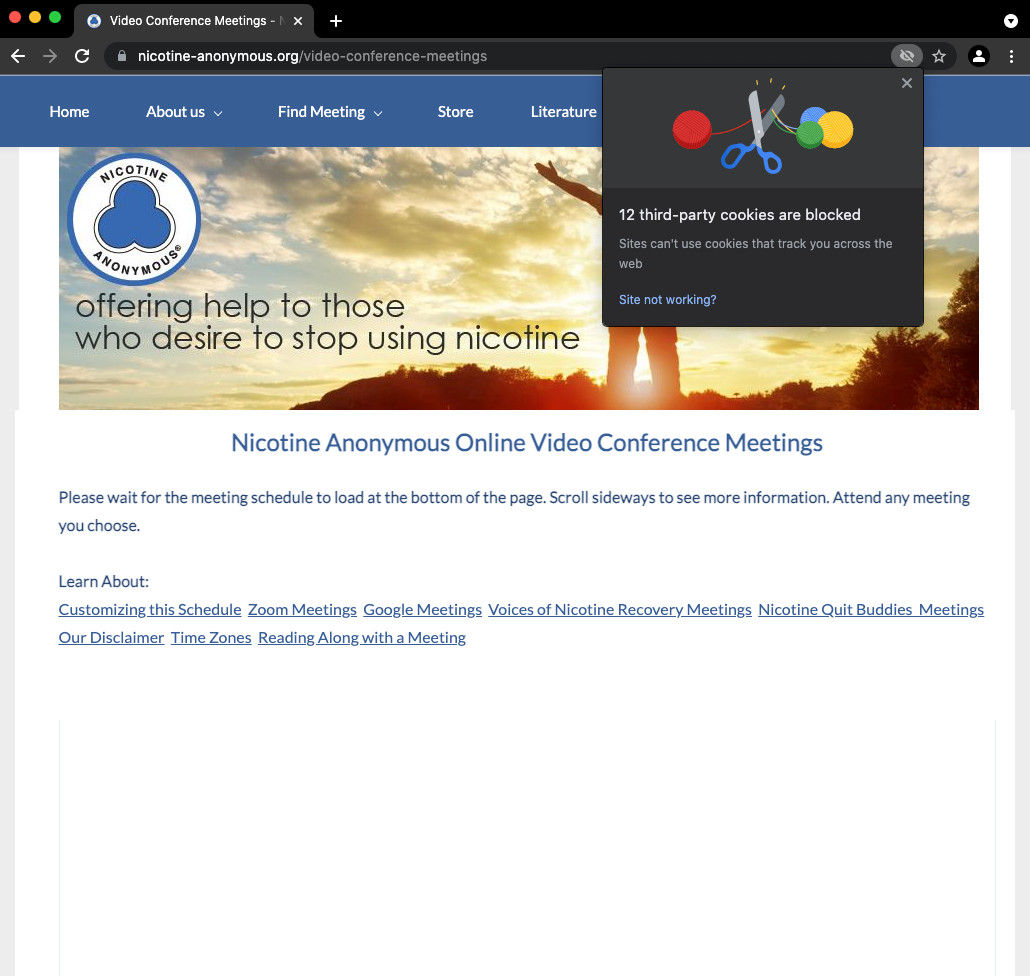The image size is (1030, 976).
Task: Expand the Find Meeting dropdown menu
Action: [x=330, y=112]
